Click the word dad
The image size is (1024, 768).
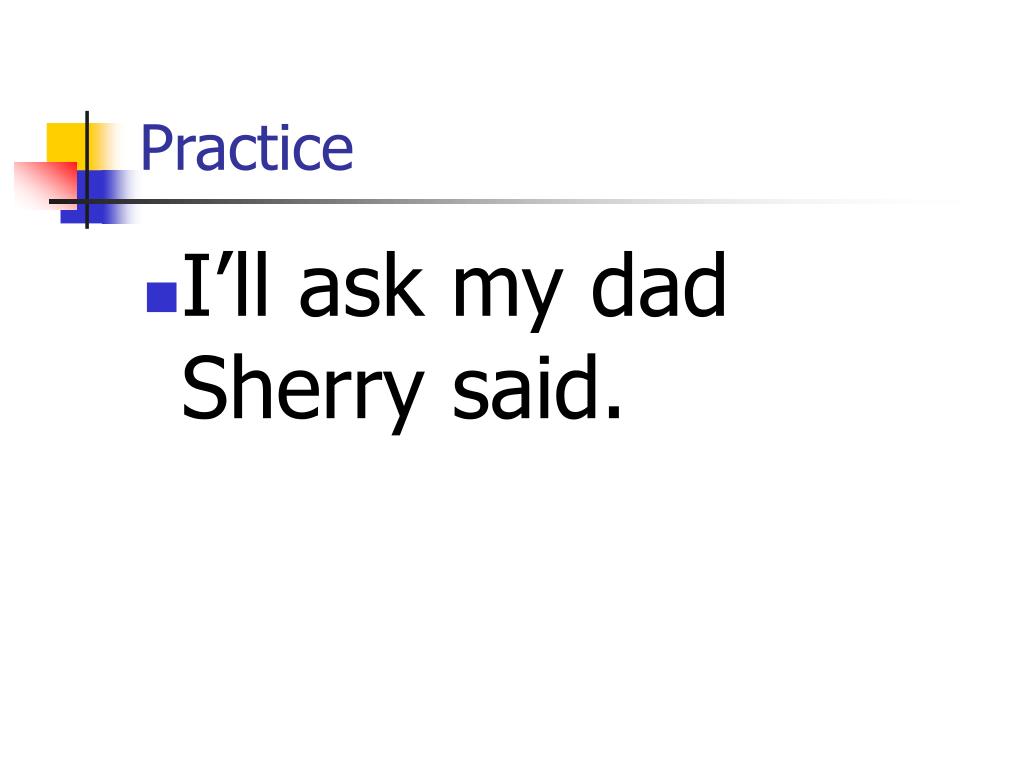[x=658, y=285]
